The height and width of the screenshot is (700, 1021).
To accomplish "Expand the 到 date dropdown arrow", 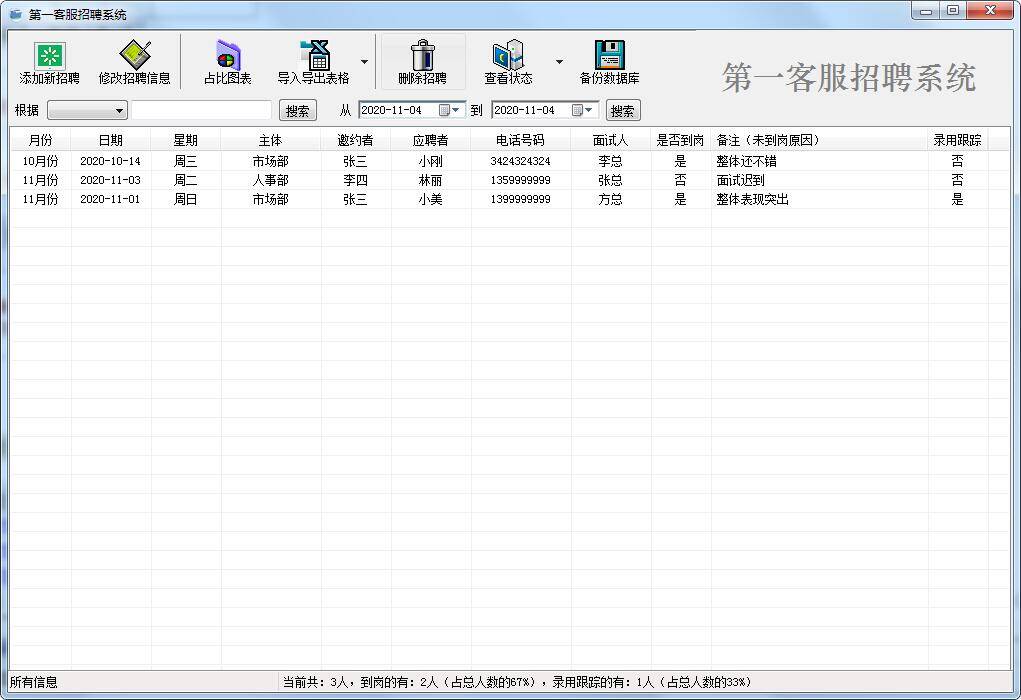I will [588, 110].
